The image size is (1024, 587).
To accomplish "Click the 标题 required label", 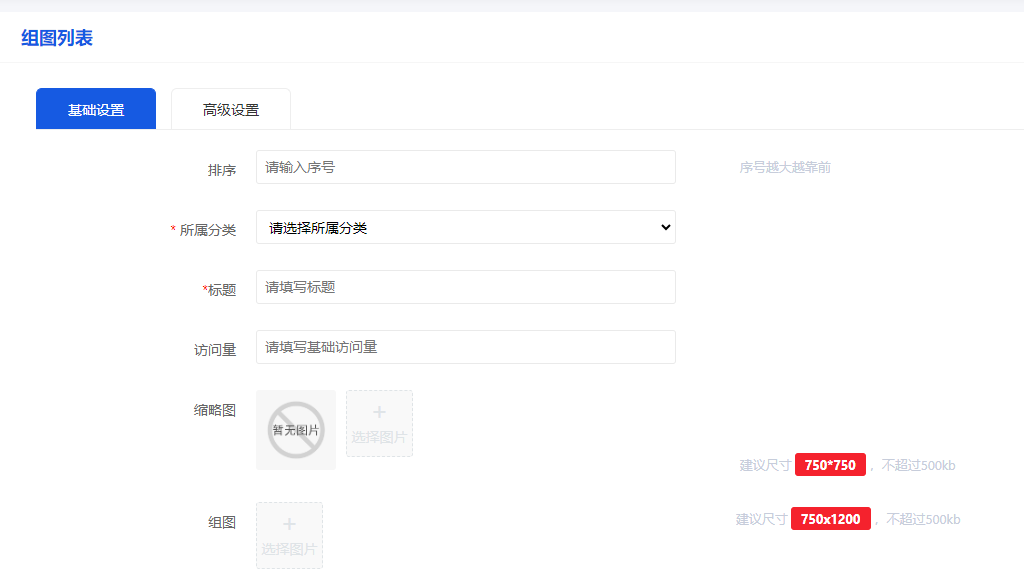I will click(x=220, y=290).
